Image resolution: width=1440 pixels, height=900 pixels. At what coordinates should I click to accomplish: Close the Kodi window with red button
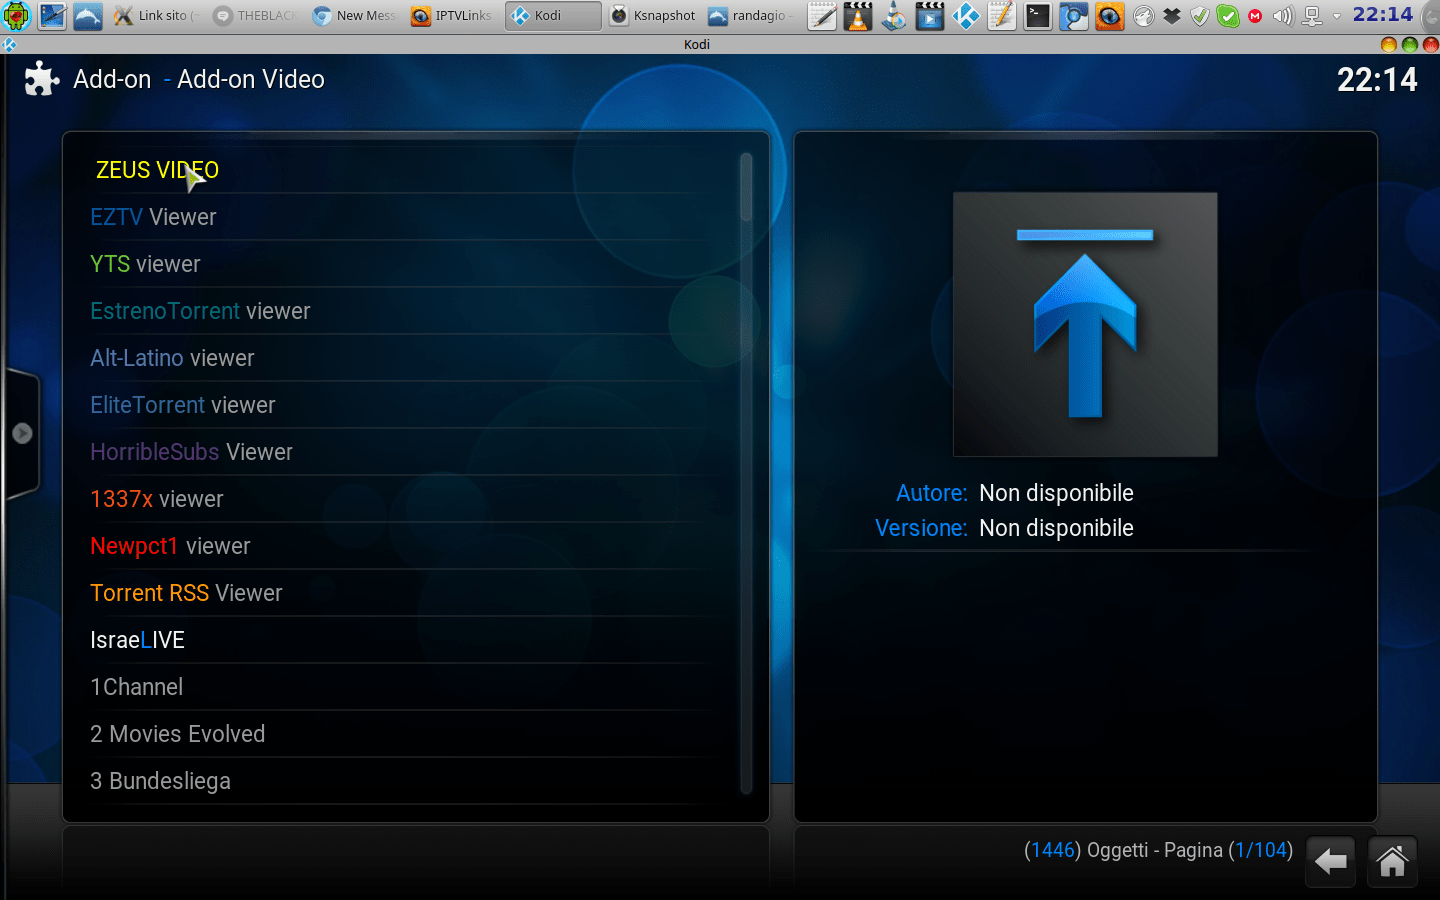1431,44
